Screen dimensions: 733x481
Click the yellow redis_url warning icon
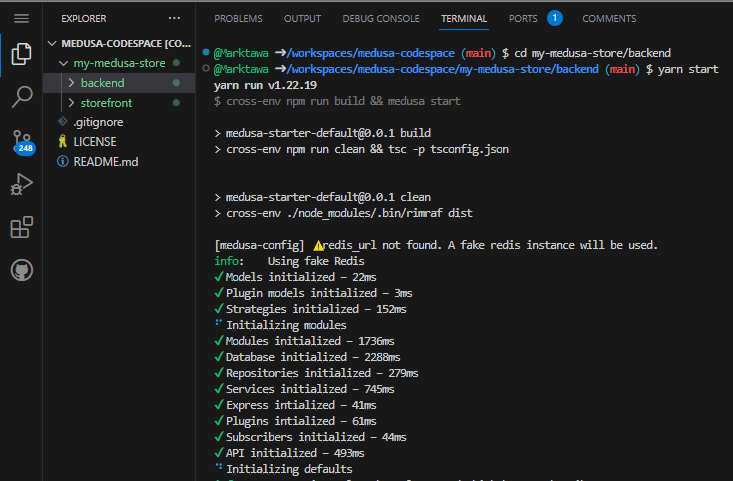click(318, 245)
